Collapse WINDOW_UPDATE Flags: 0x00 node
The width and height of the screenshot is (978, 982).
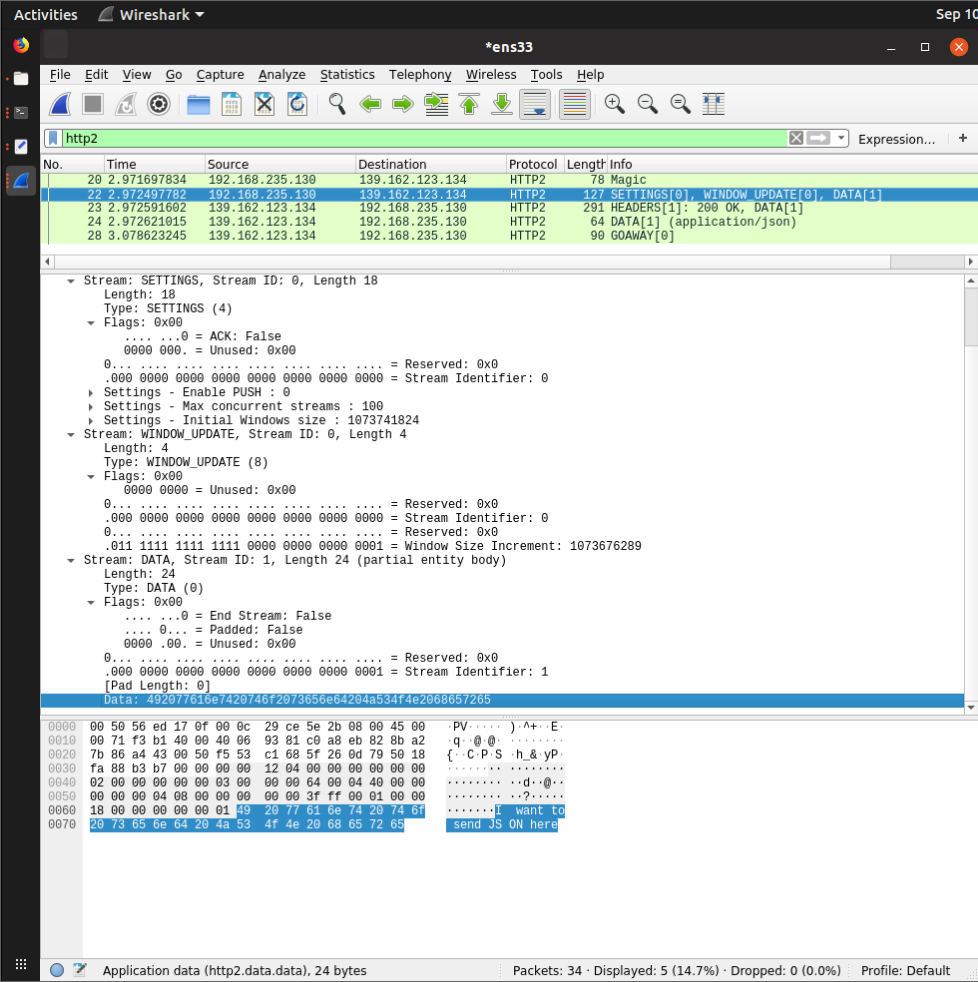click(91, 477)
